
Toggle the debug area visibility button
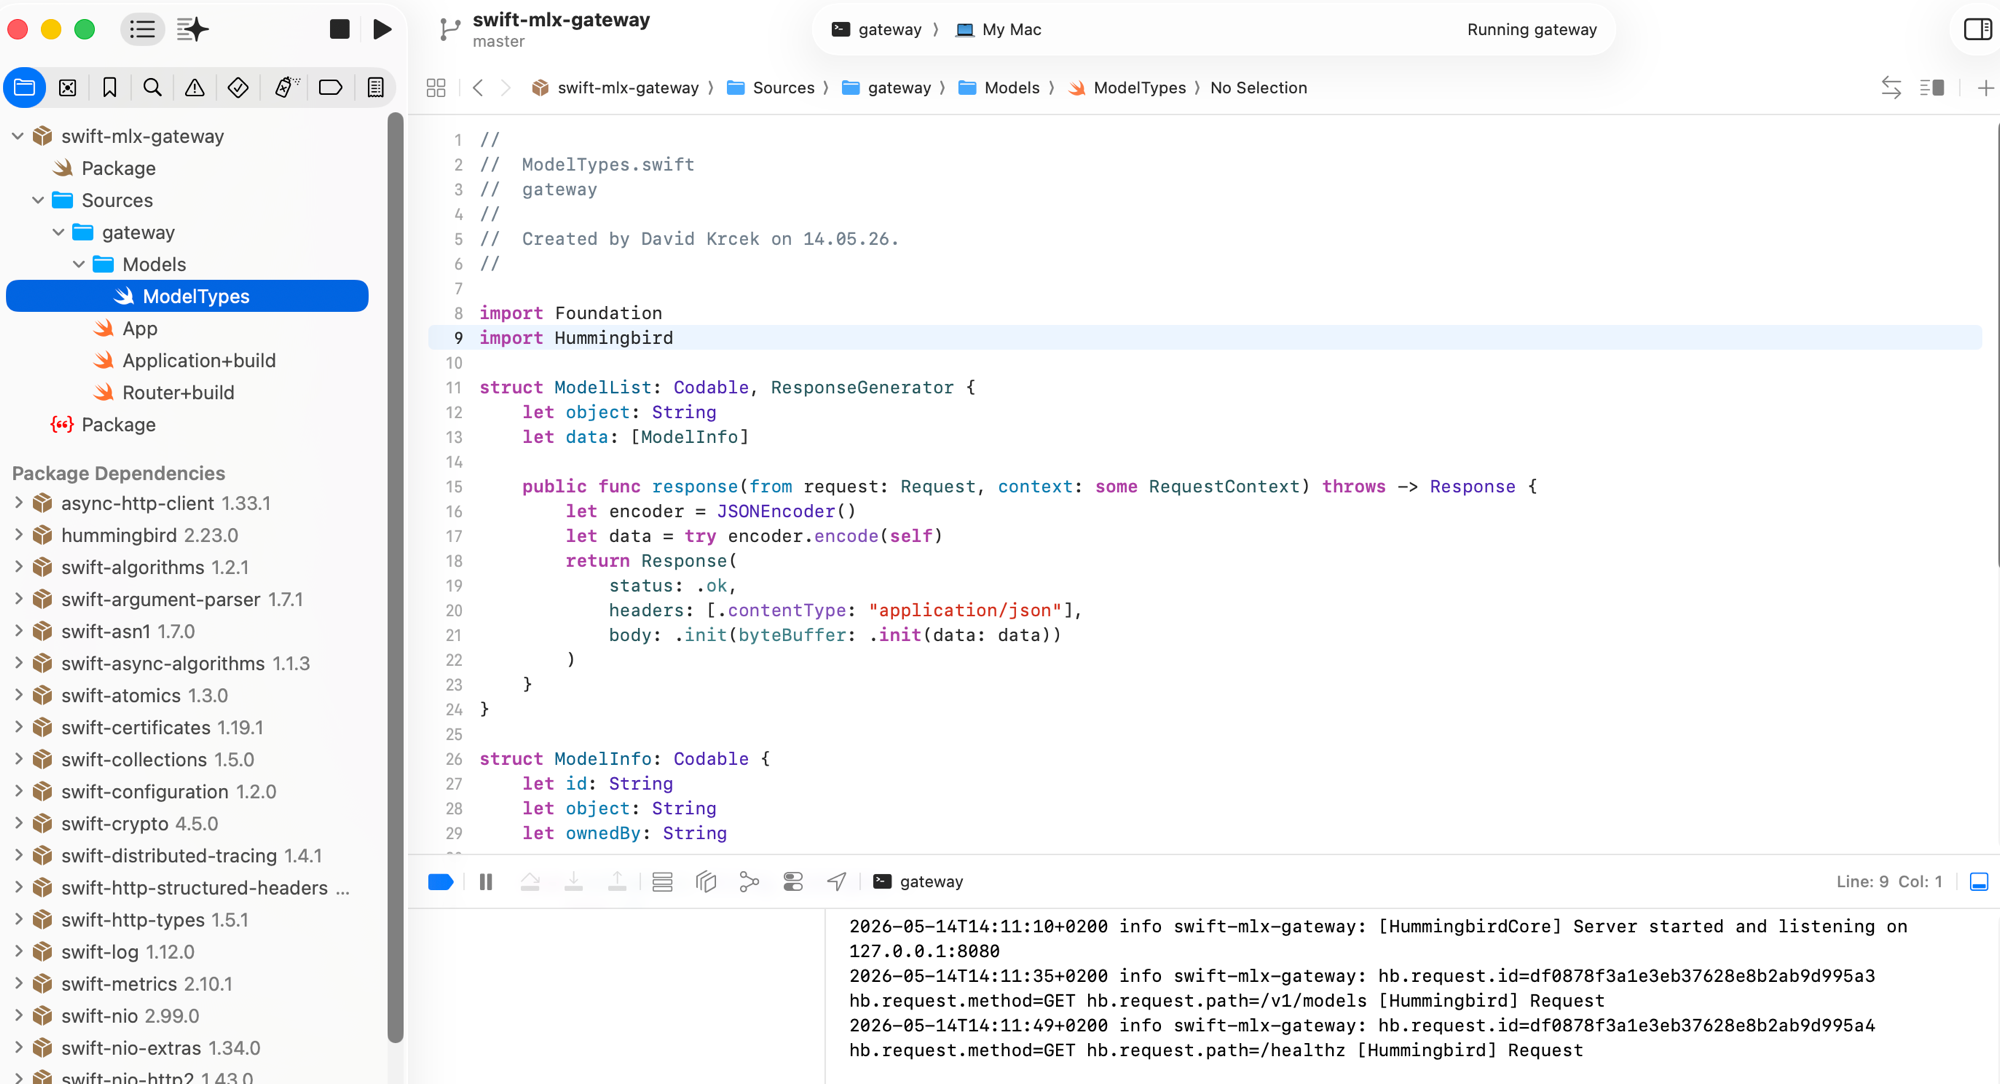pyautogui.click(x=1979, y=882)
